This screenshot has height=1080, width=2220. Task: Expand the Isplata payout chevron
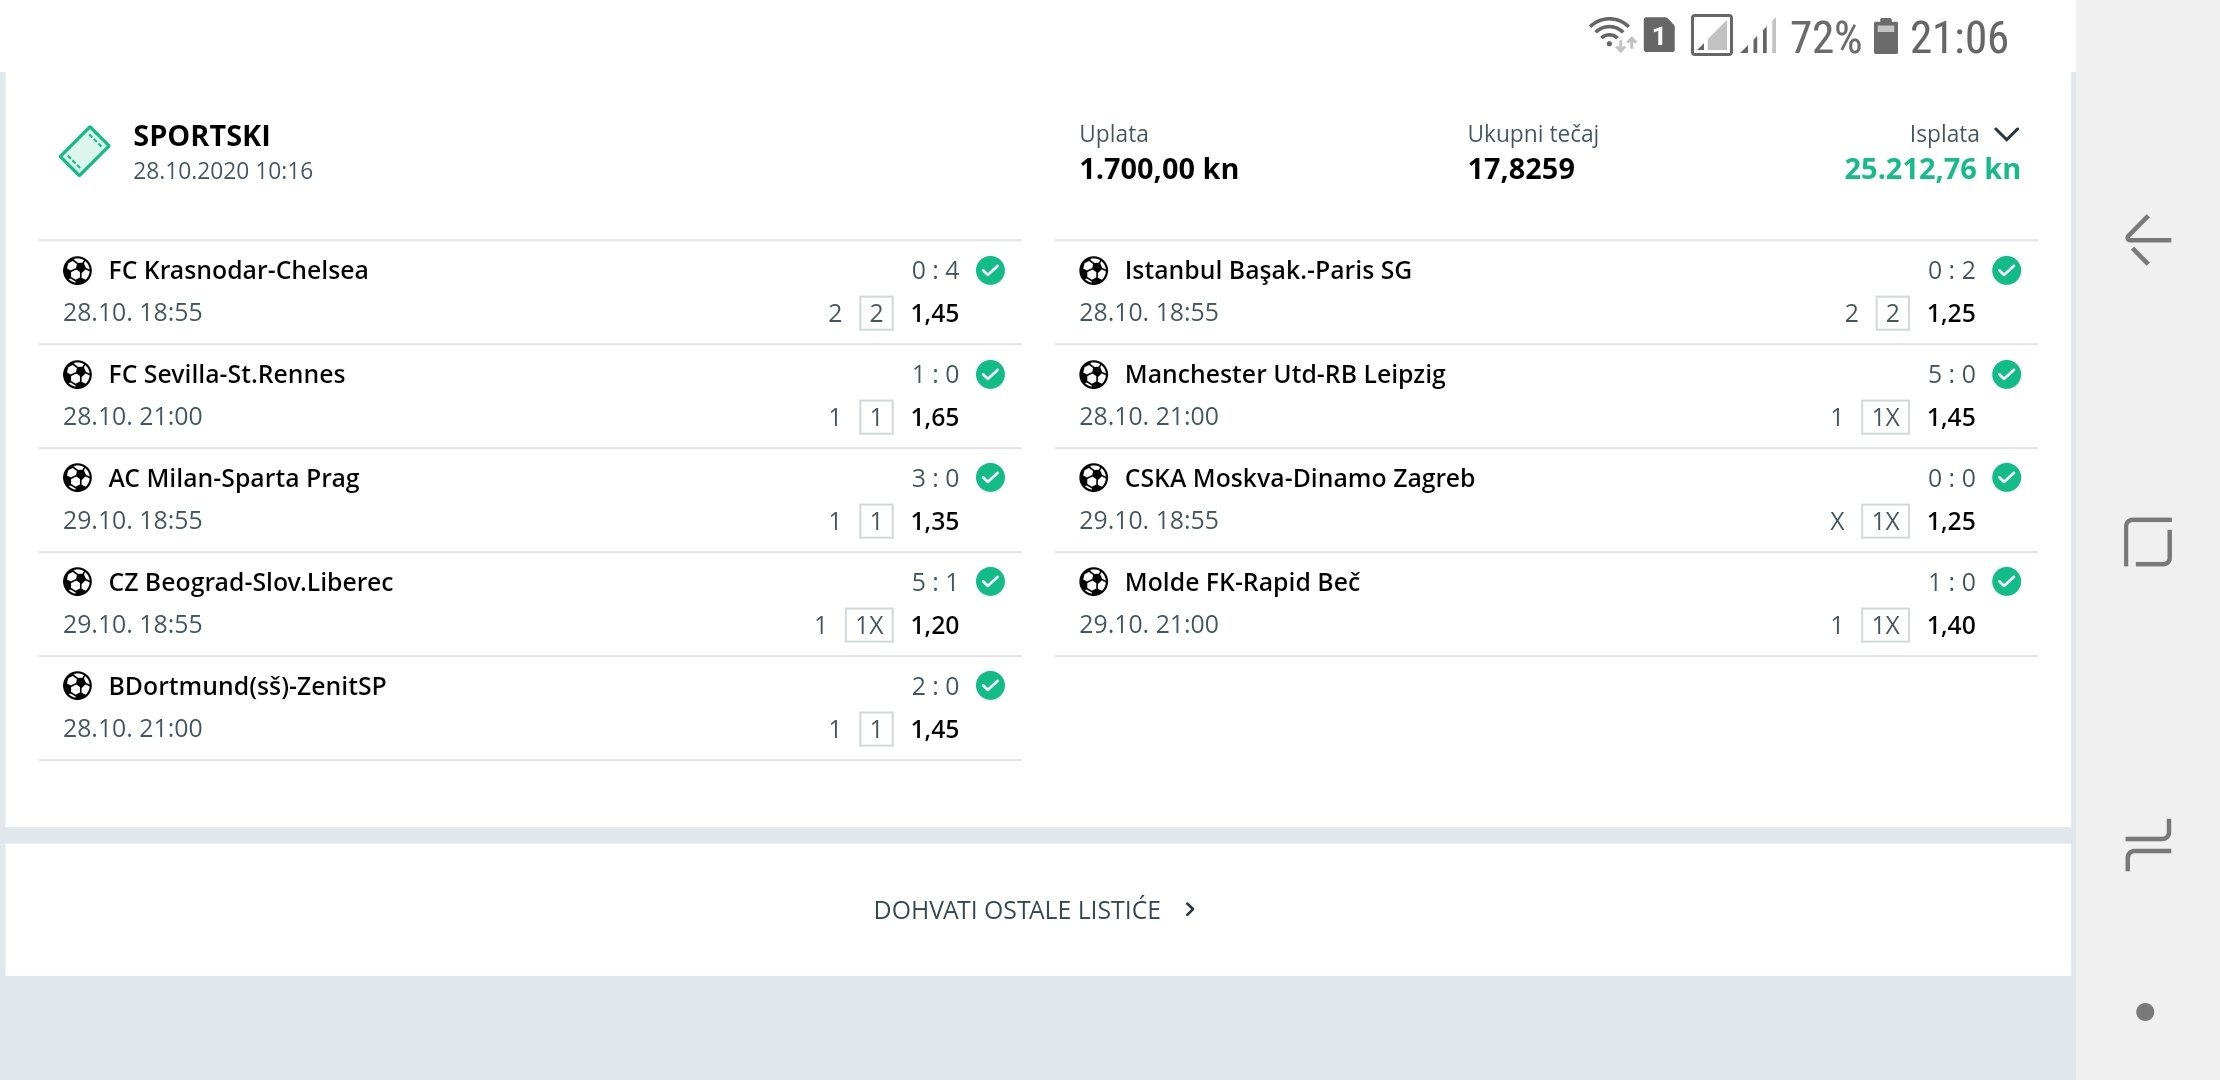pos(2006,134)
